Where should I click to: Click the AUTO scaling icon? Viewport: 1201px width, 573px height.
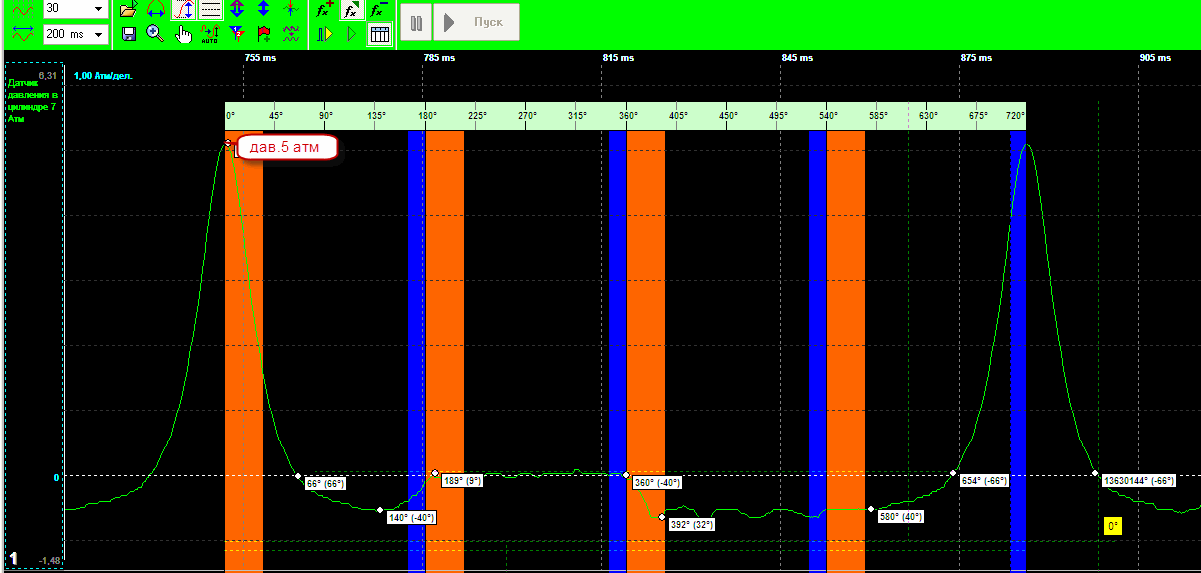click(x=210, y=34)
